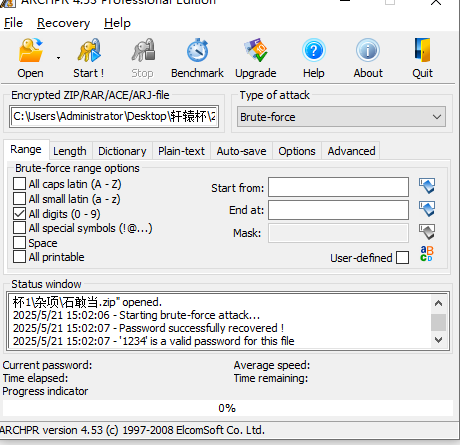Click the greyed Stop toolbar icon

tap(143, 58)
